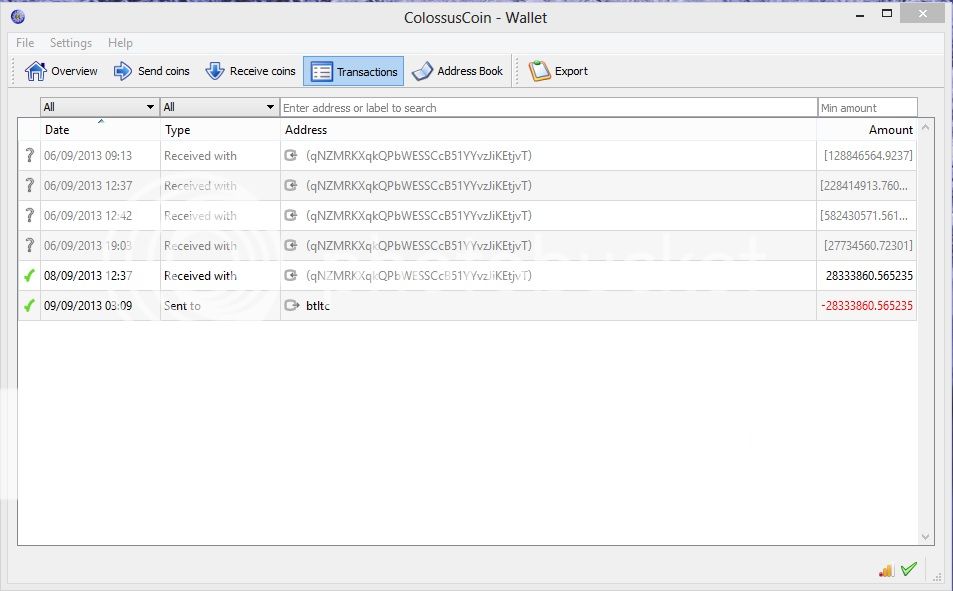Open the Address Book icon
This screenshot has height=591, width=953.
coord(422,71)
